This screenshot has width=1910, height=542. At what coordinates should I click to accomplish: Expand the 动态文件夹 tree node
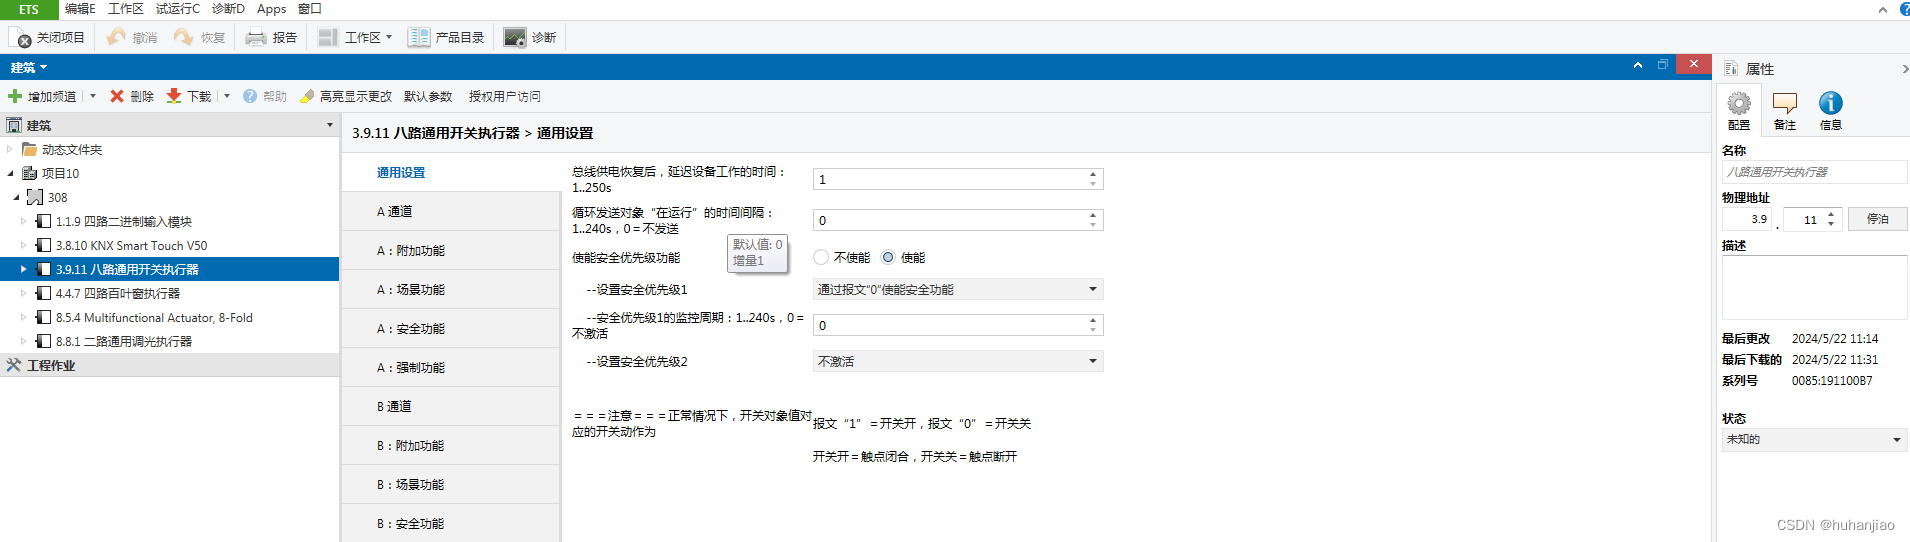[10, 149]
